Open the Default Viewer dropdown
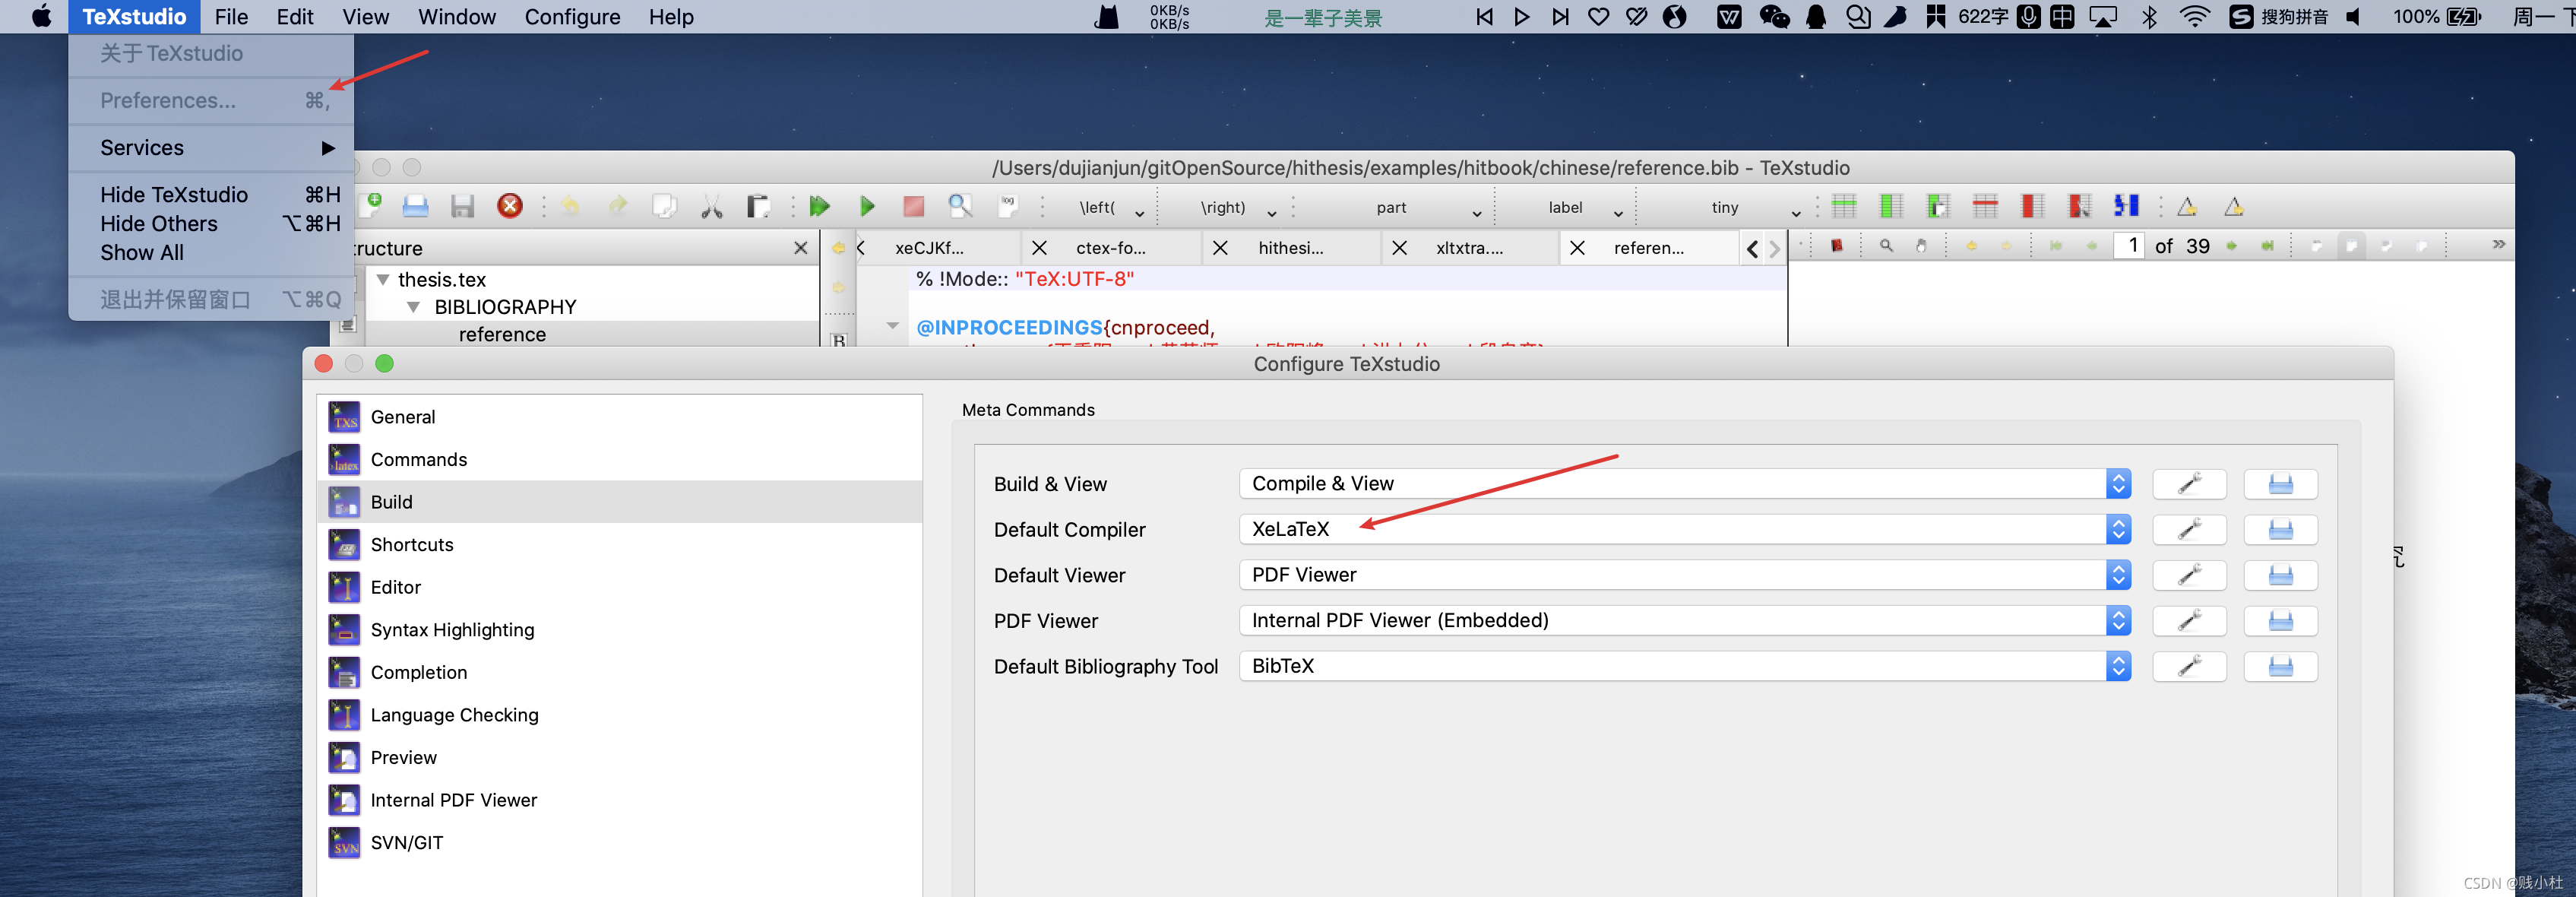This screenshot has height=897, width=2576. [x=1685, y=575]
